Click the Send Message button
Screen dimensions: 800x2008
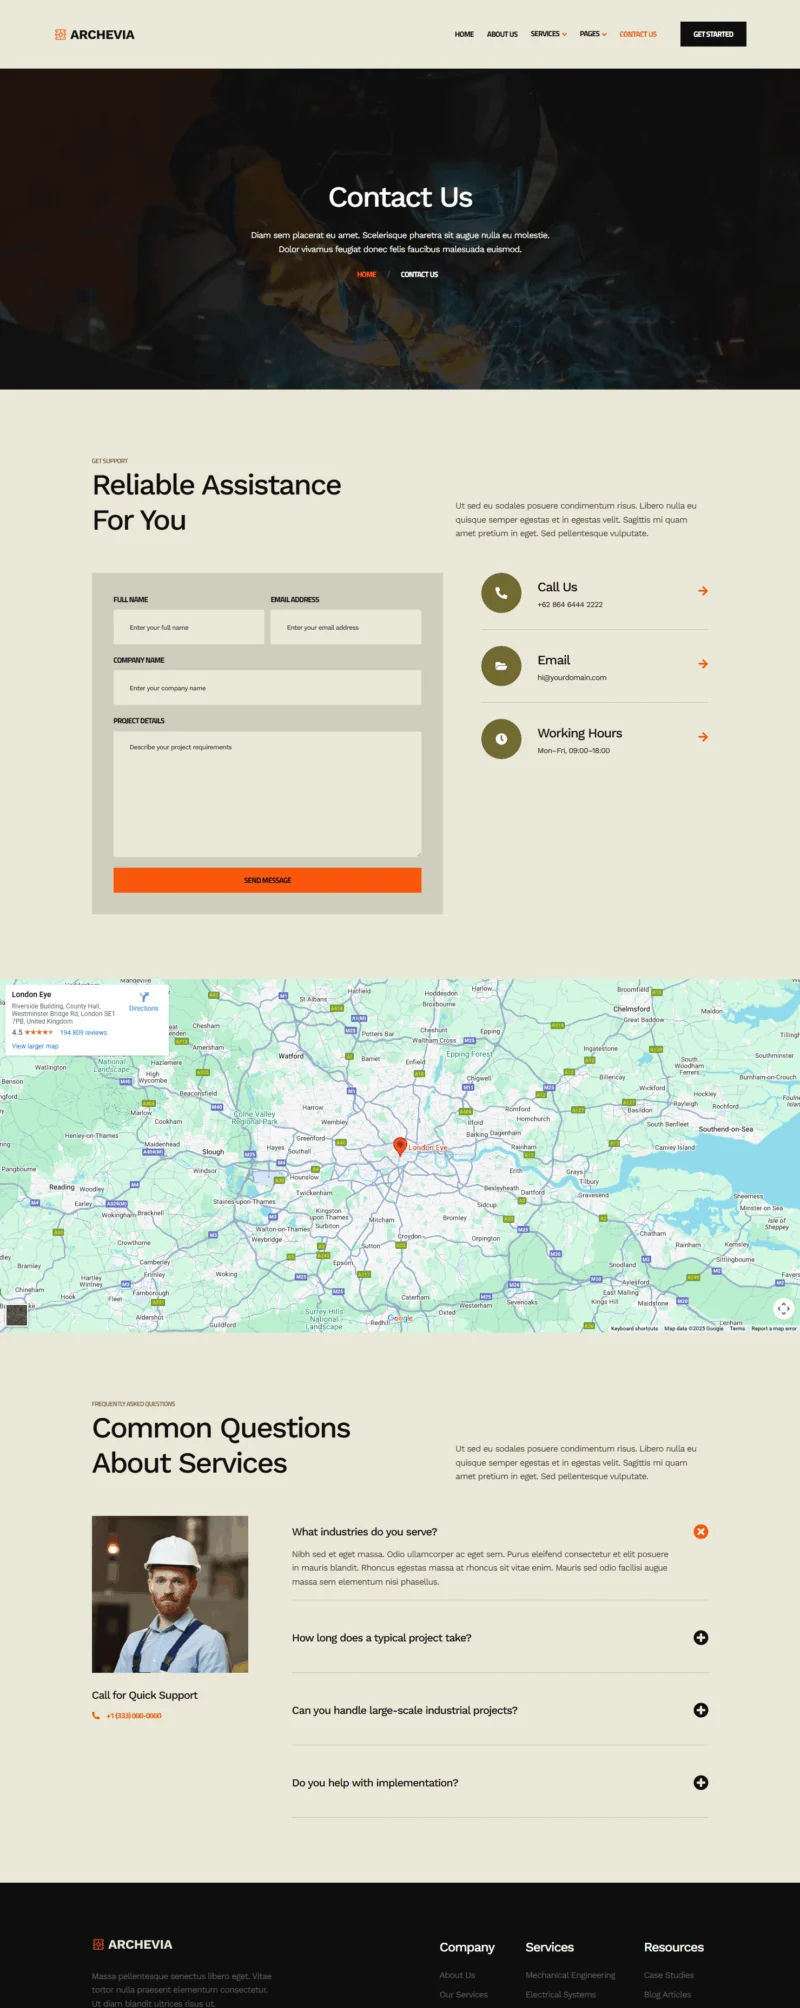point(267,880)
